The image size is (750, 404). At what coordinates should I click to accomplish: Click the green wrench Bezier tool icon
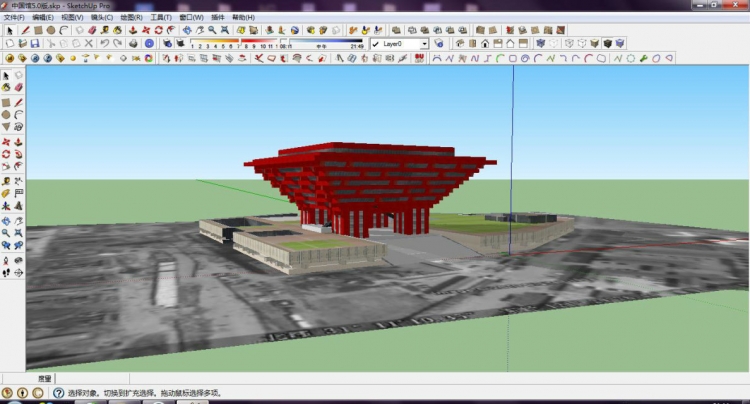(x=643, y=58)
